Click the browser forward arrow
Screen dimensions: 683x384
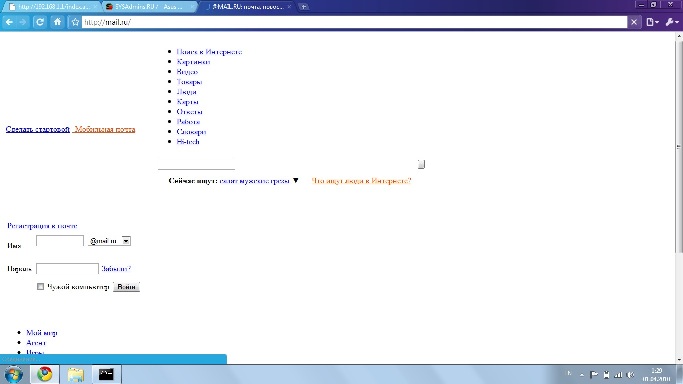click(23, 22)
